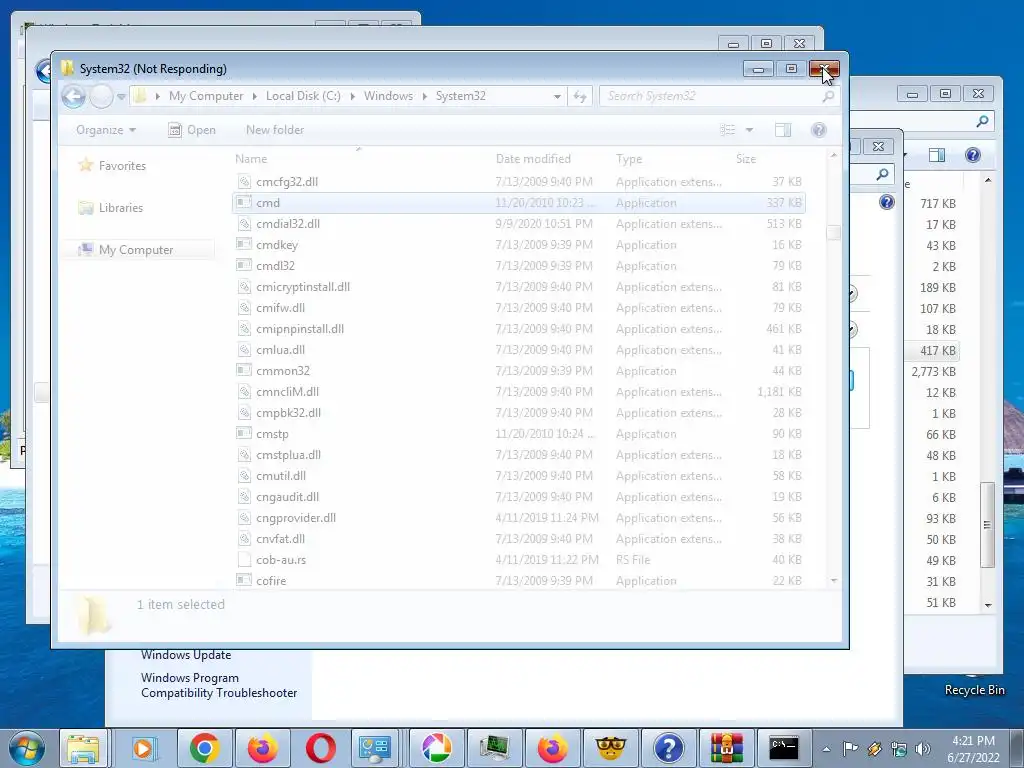The width and height of the screenshot is (1024, 768).
Task: Click the scroll down arrow in System32 file list
Action: (833, 581)
